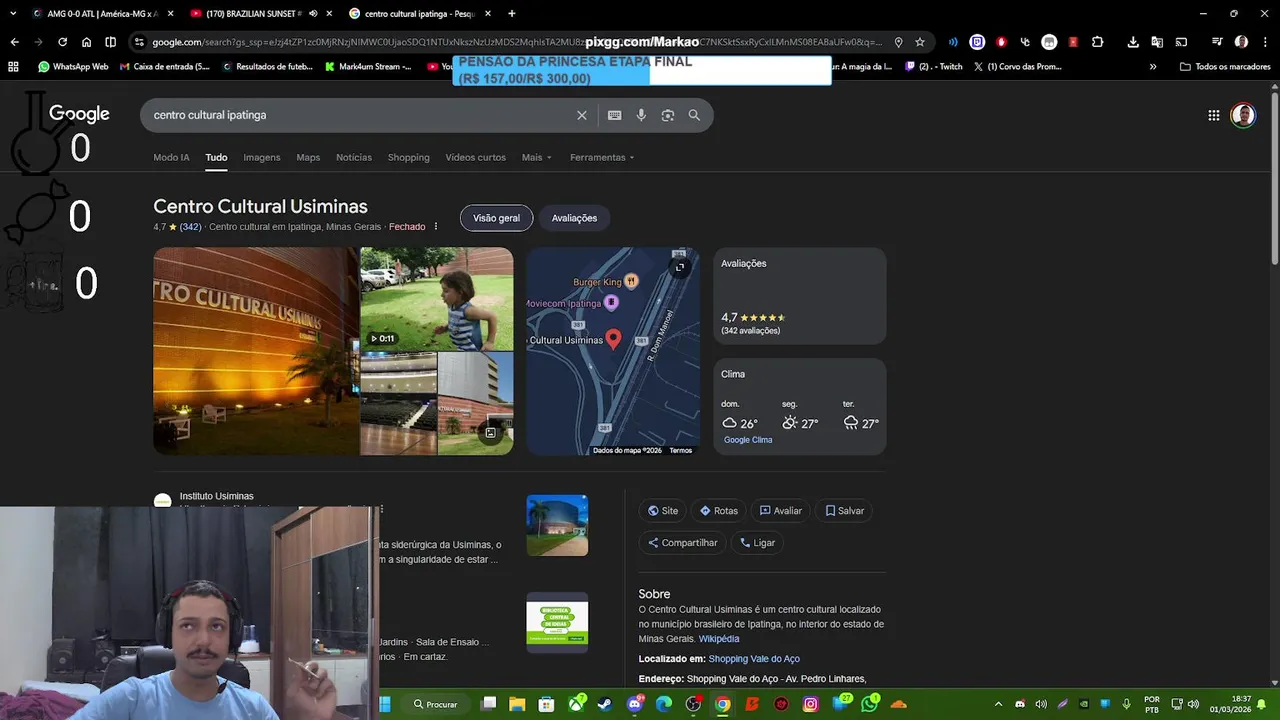
Task: Open the WhatsApp icon on the taskbar
Action: click(x=870, y=704)
